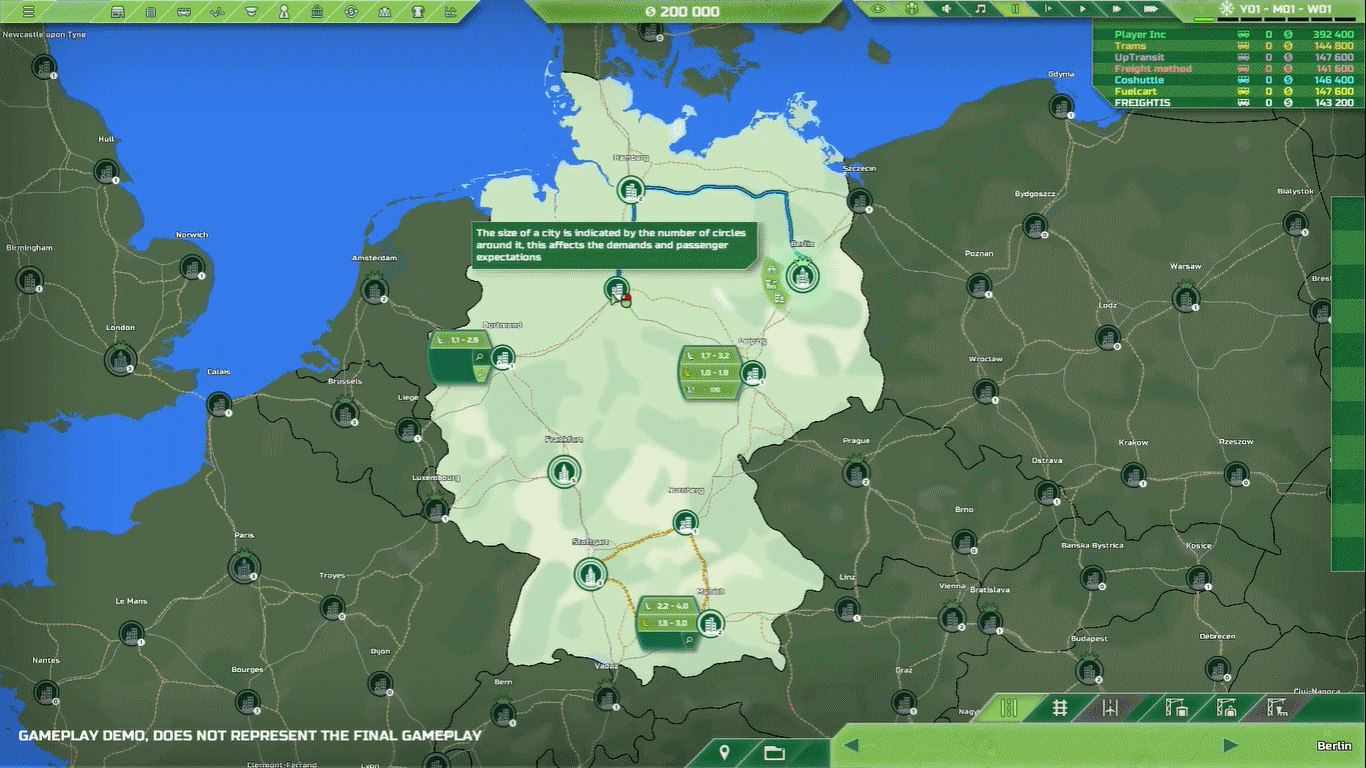Select the Frankfurt city marker
The image size is (1366, 768).
(x=564, y=471)
